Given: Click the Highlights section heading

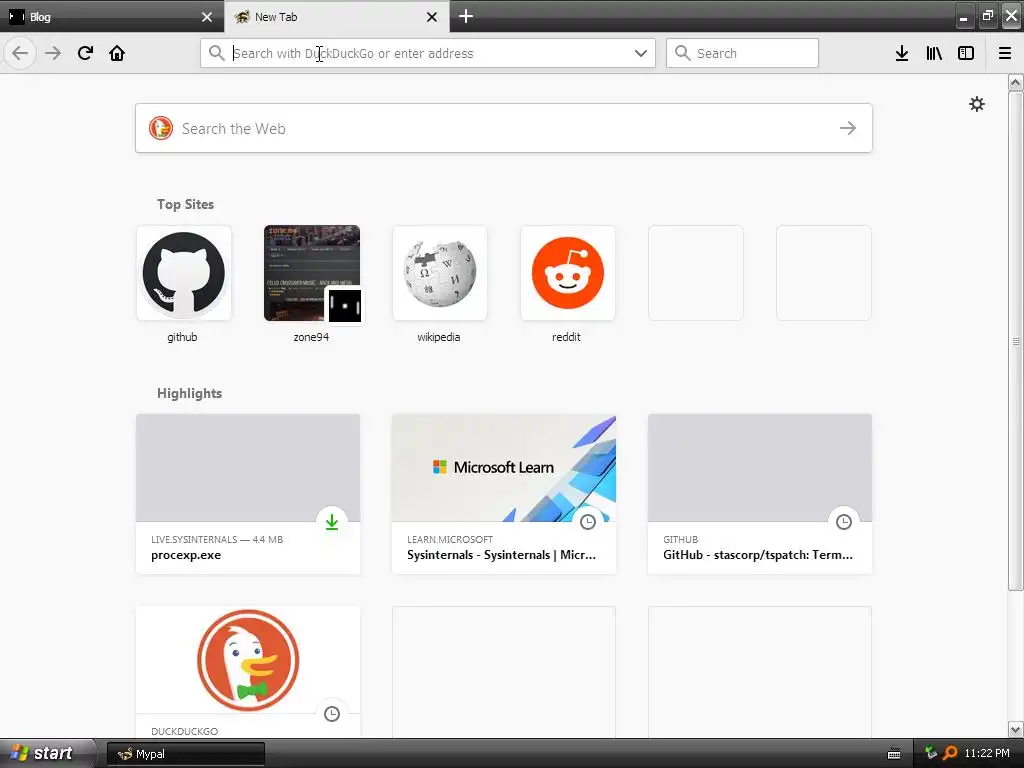Looking at the screenshot, I should (189, 393).
